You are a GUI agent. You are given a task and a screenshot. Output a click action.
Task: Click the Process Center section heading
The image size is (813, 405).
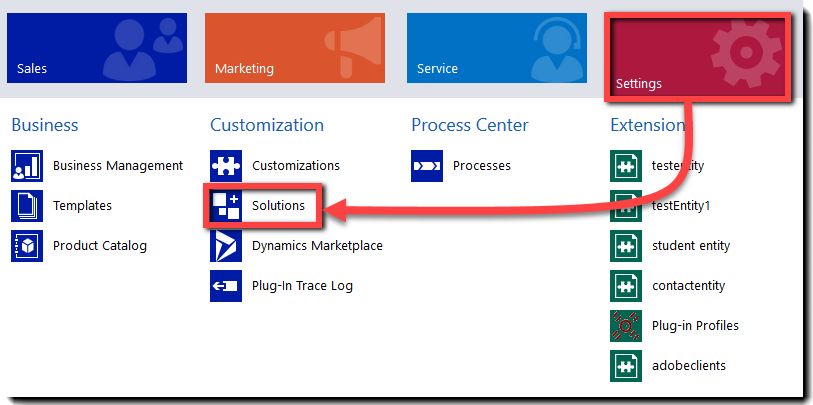point(470,125)
